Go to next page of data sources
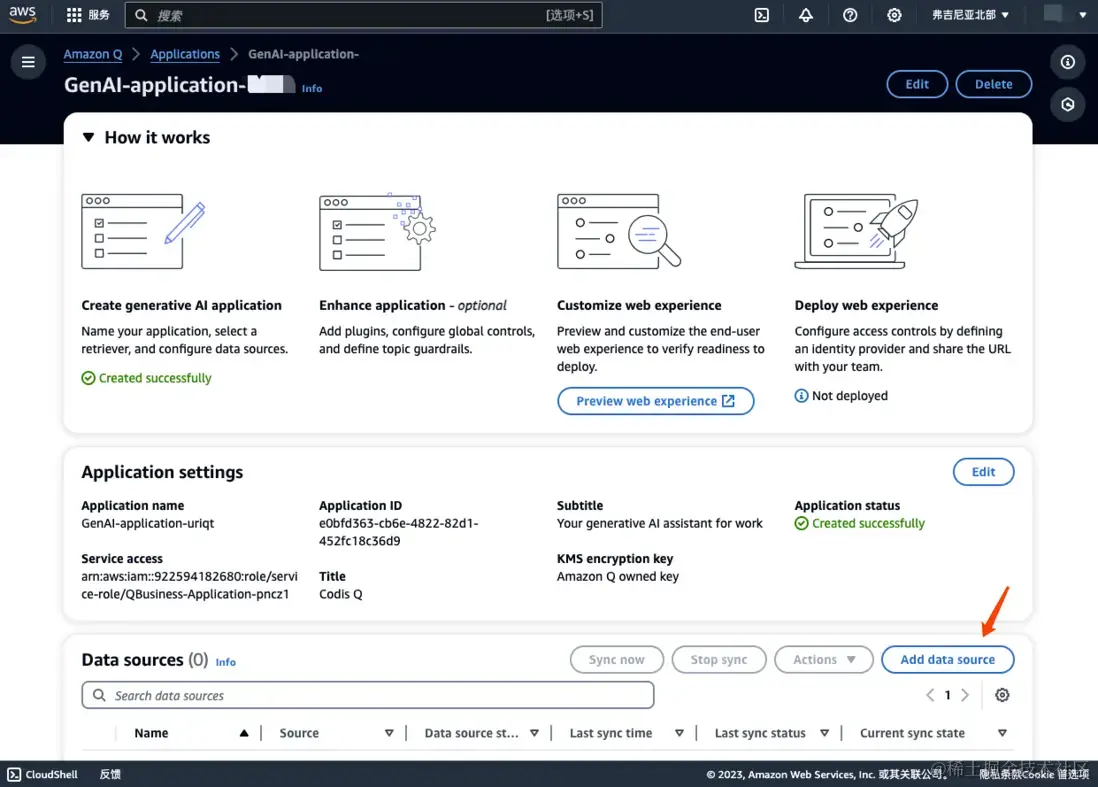The image size is (1098, 787). (x=965, y=695)
